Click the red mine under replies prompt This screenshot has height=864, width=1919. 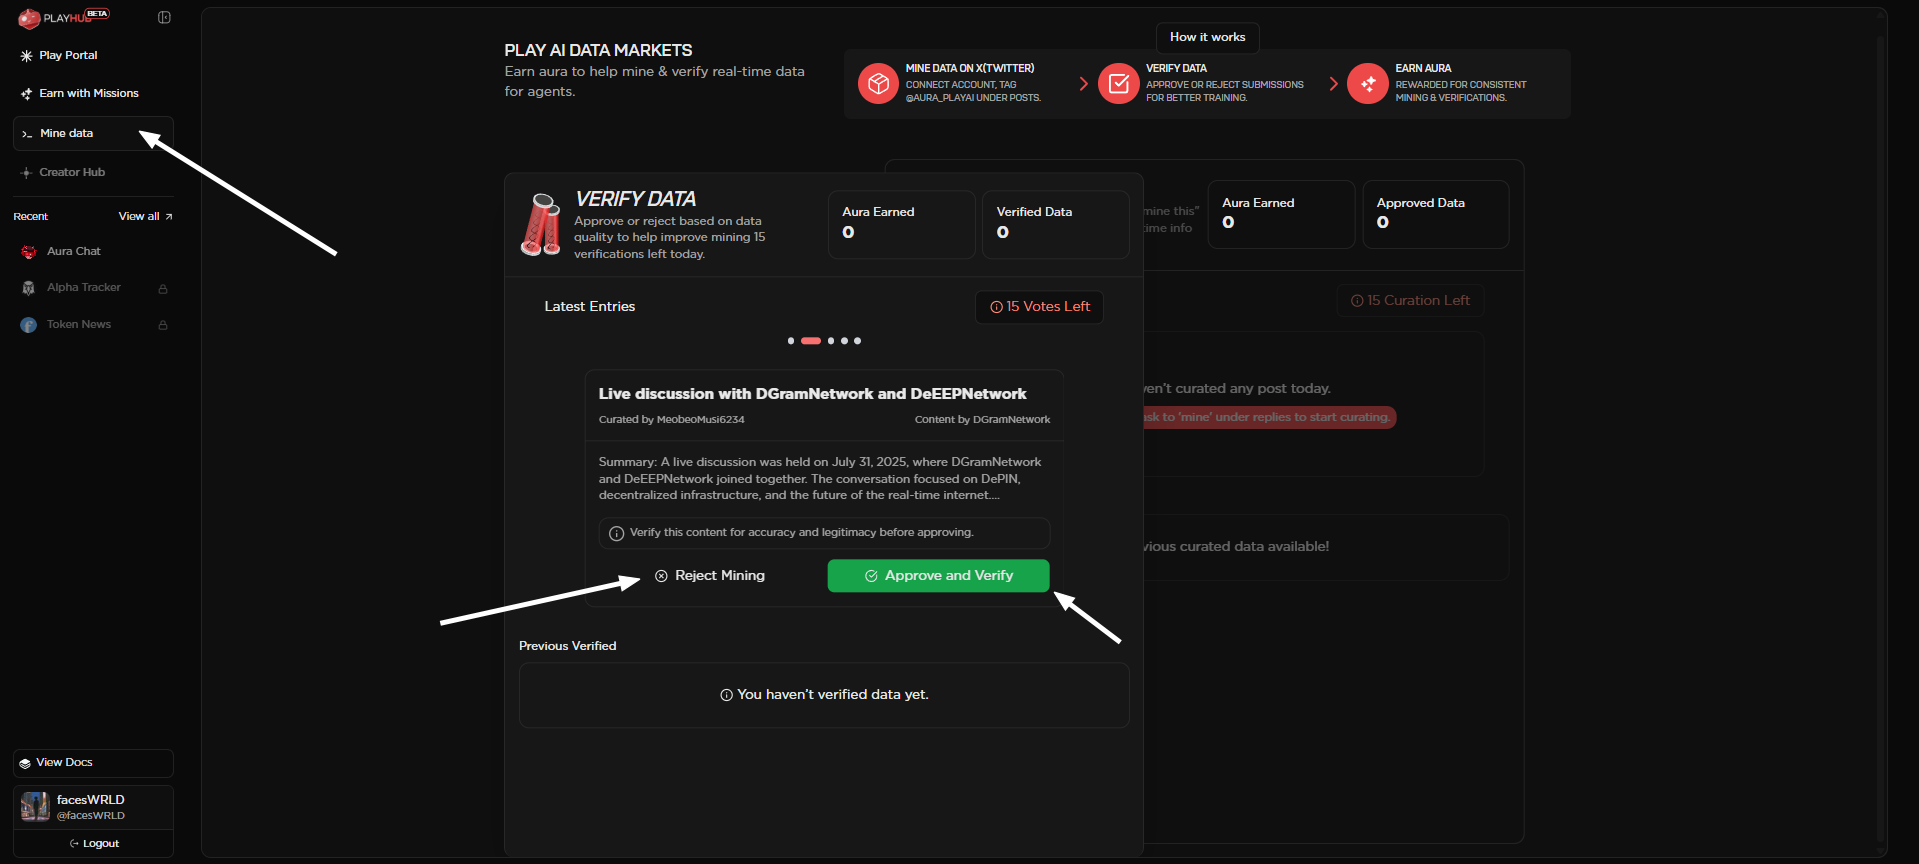1270,417
